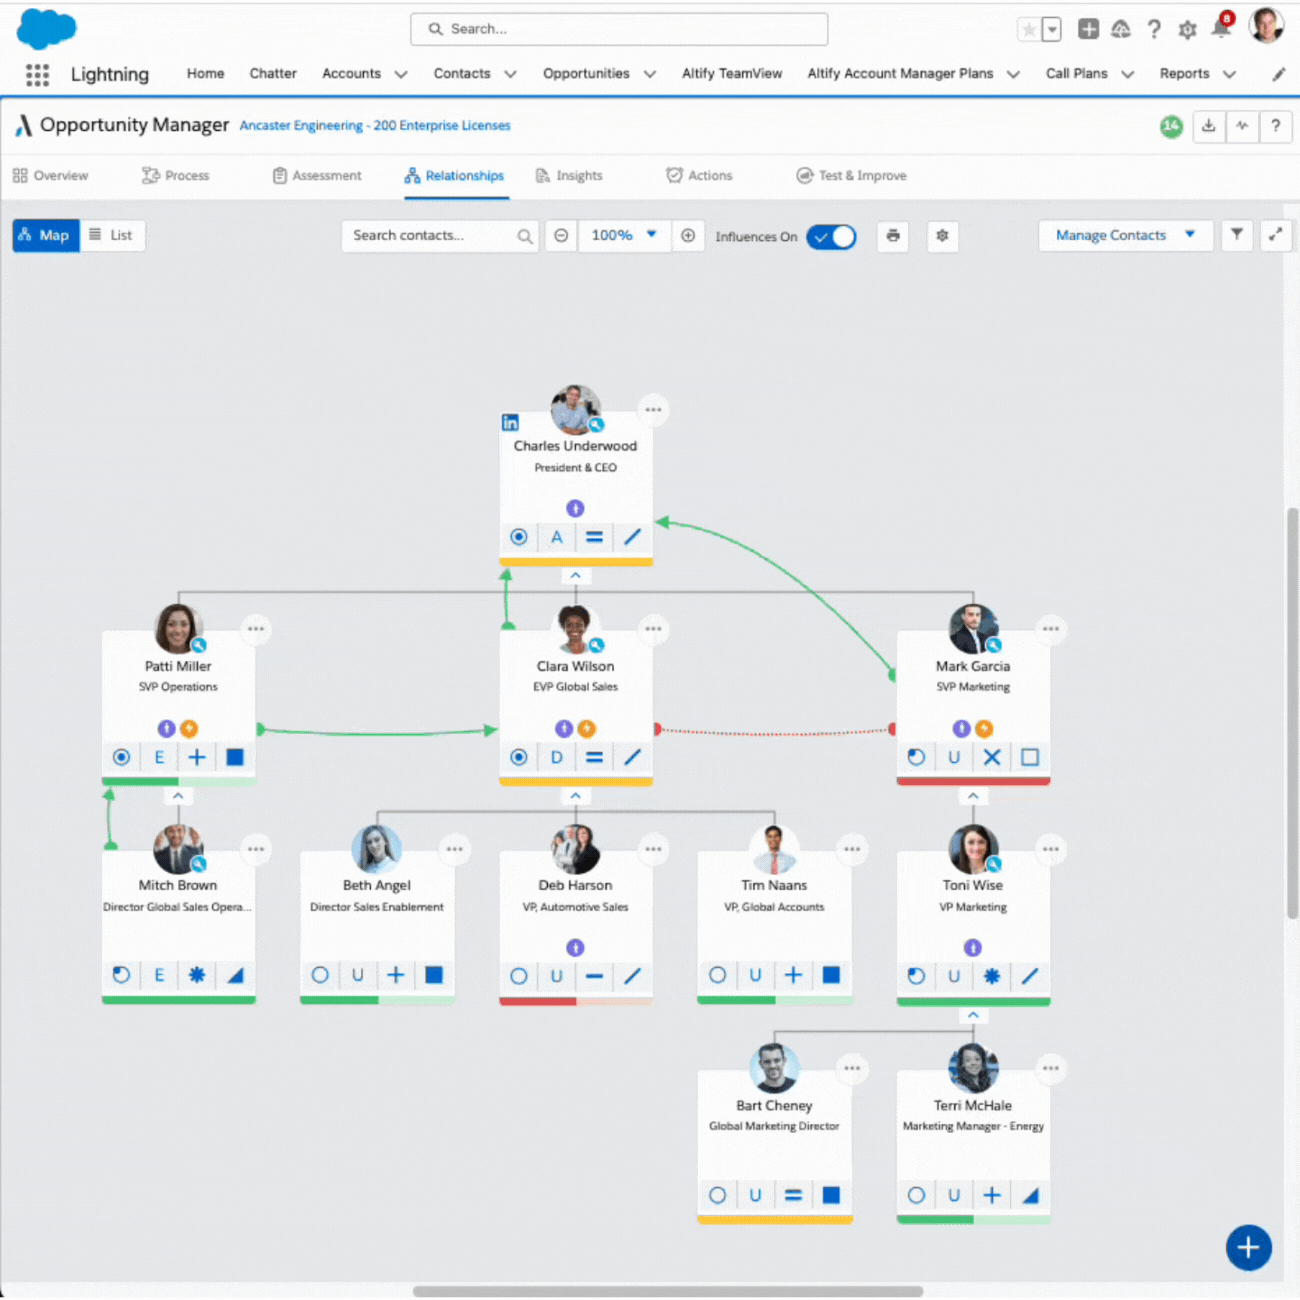The height and width of the screenshot is (1300, 1300).
Task: Click Mark Garcia's X status icon
Action: (x=992, y=757)
